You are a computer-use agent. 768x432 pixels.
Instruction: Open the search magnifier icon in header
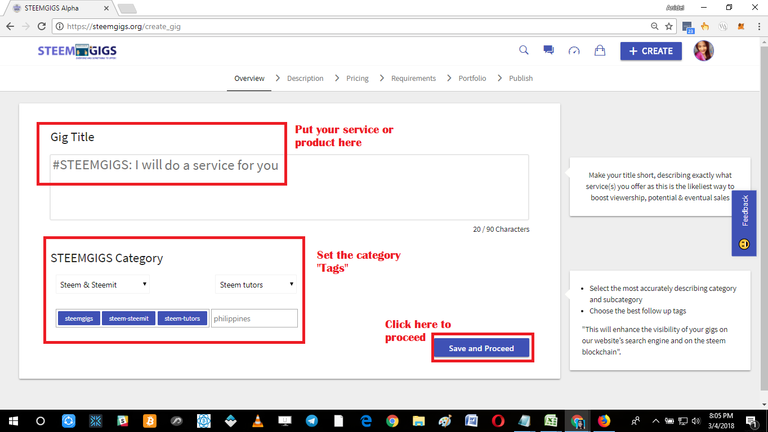point(524,50)
